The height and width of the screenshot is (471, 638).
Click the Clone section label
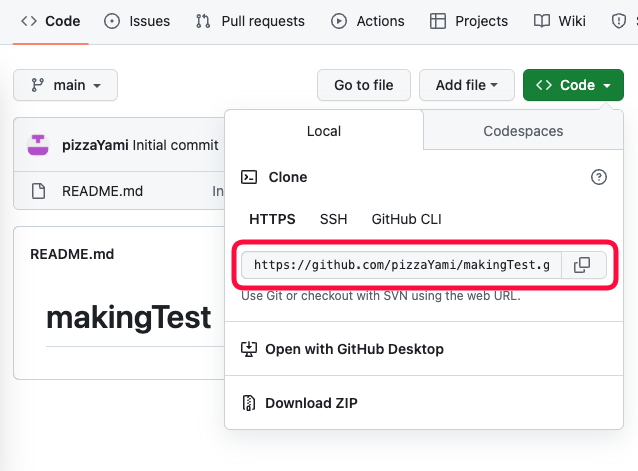pos(288,177)
